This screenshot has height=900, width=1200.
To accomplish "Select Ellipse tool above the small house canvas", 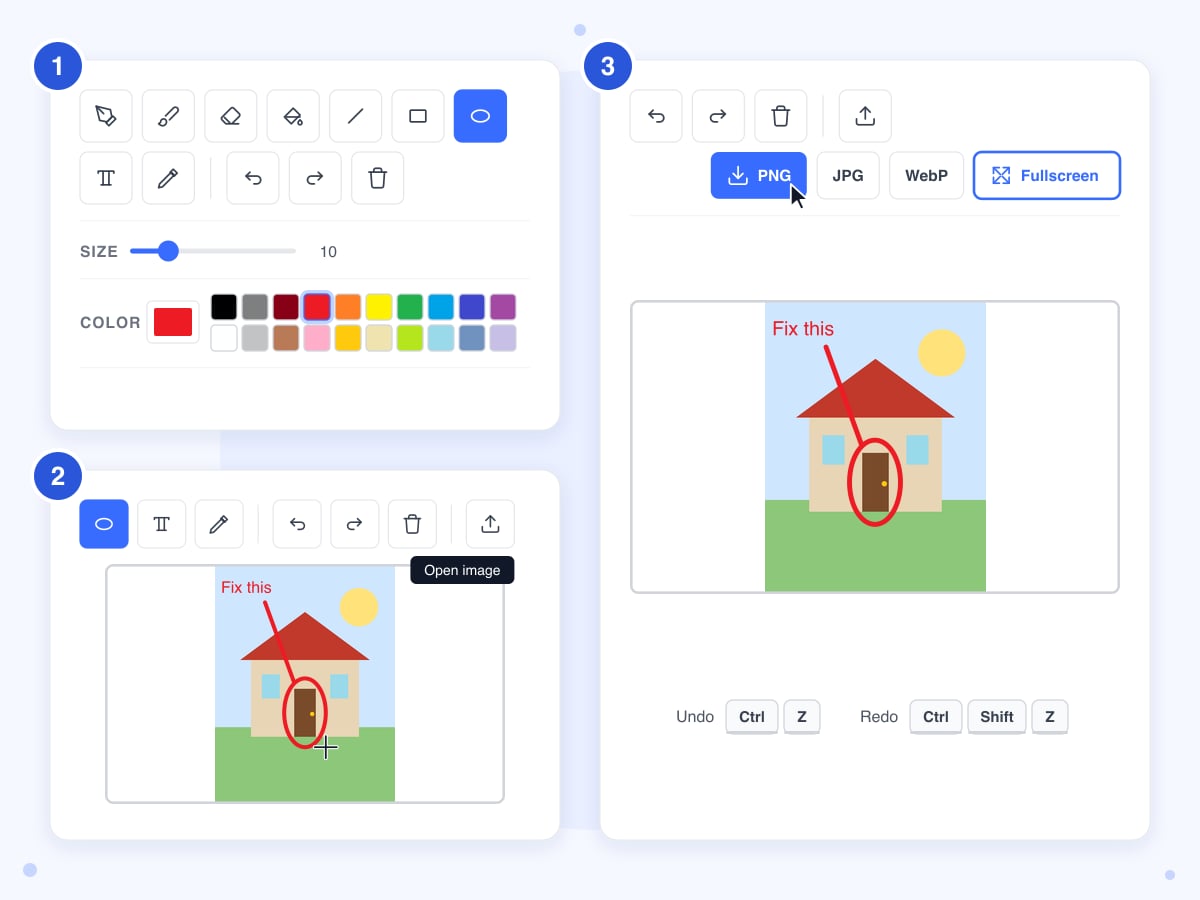I will click(x=104, y=524).
